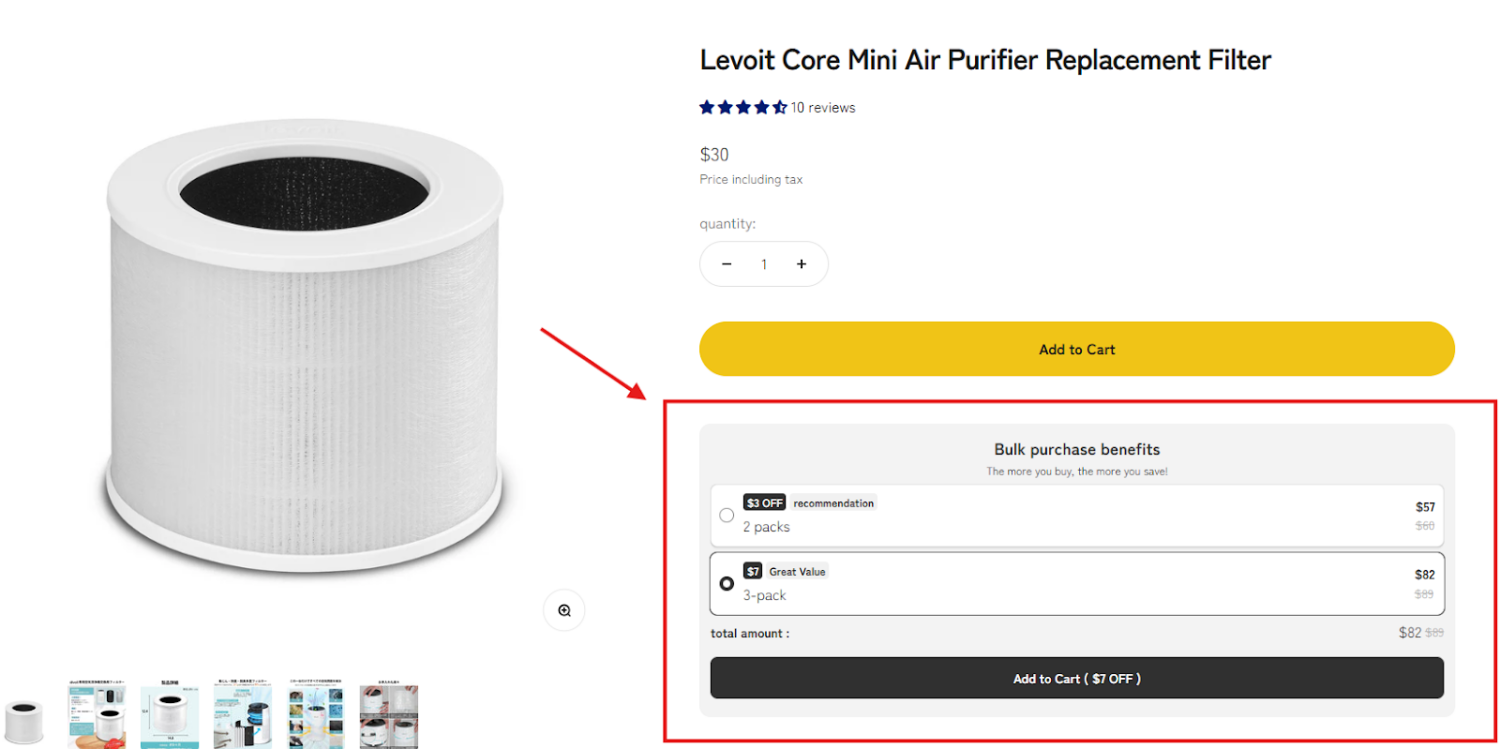Click the product title heading
Screen dimensions: 1500x749
[x=985, y=60]
